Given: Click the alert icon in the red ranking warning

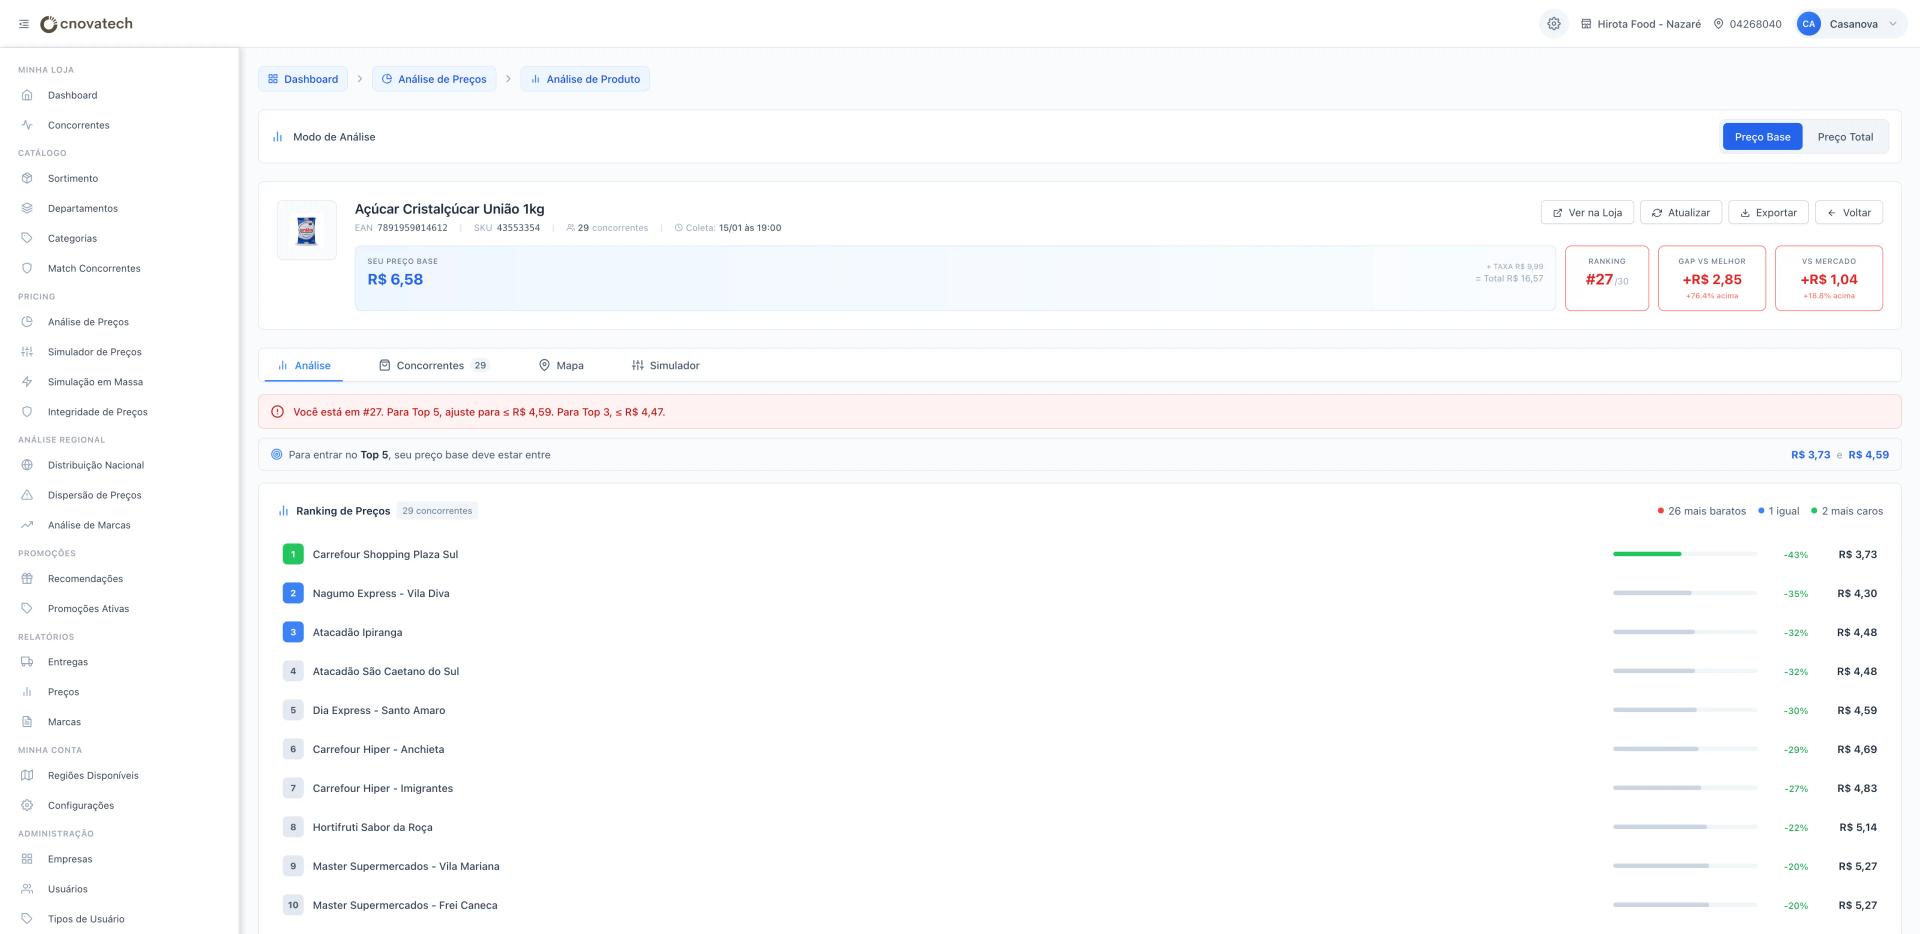Looking at the screenshot, I should tap(278, 412).
